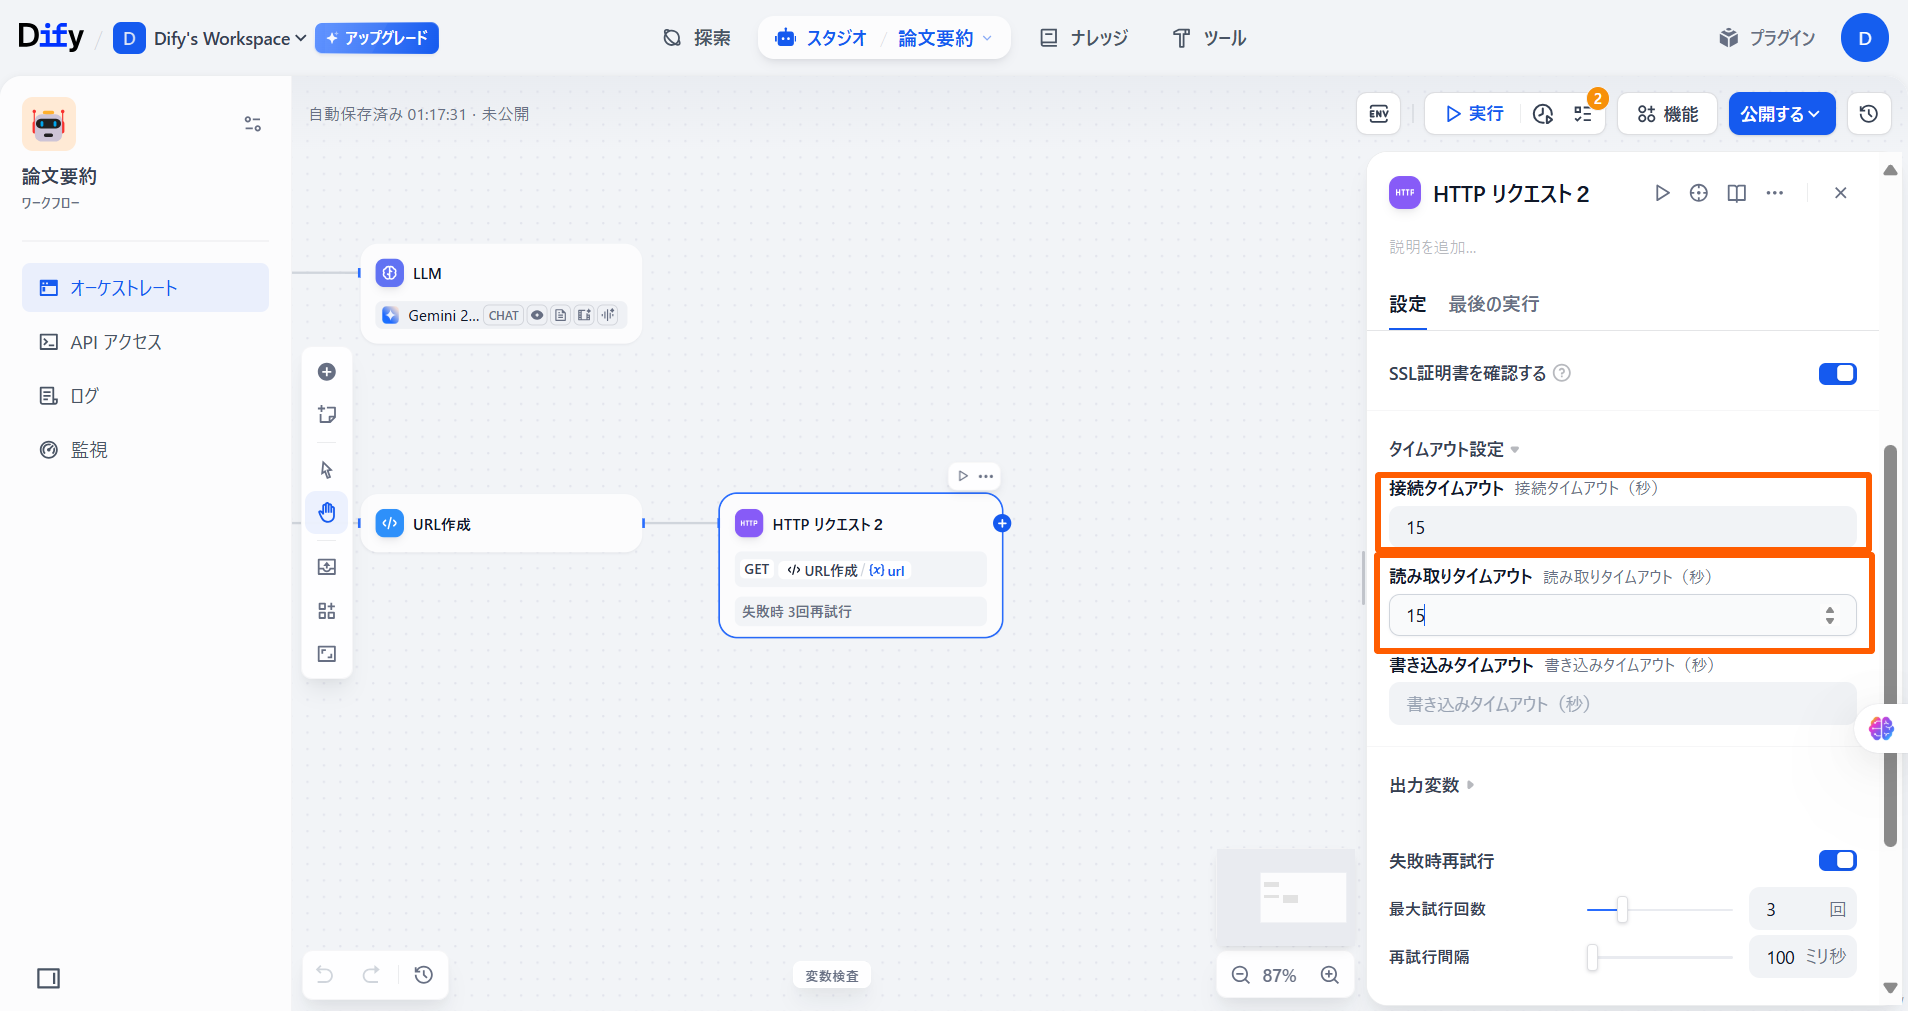The width and height of the screenshot is (1908, 1011).
Task: Expand the 出力変数 section
Action: pos(1431,785)
